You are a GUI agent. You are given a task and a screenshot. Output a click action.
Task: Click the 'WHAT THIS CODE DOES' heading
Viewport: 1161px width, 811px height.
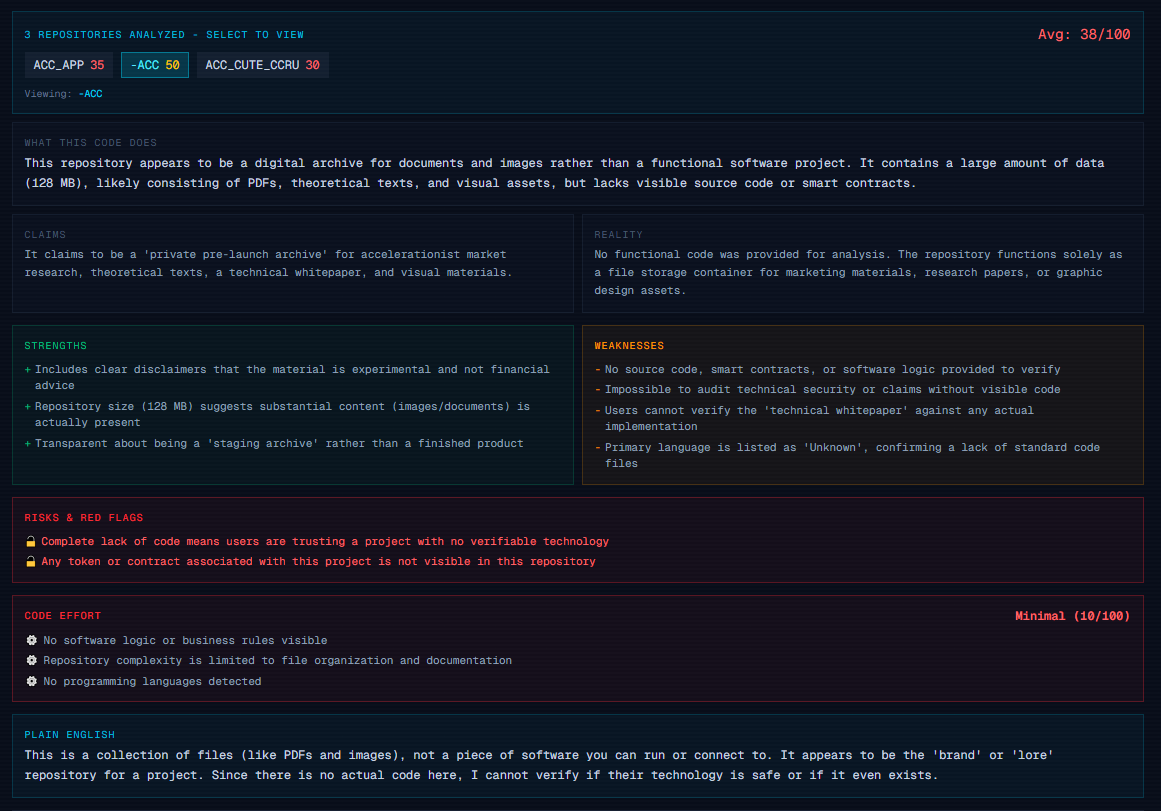pyautogui.click(x=90, y=142)
